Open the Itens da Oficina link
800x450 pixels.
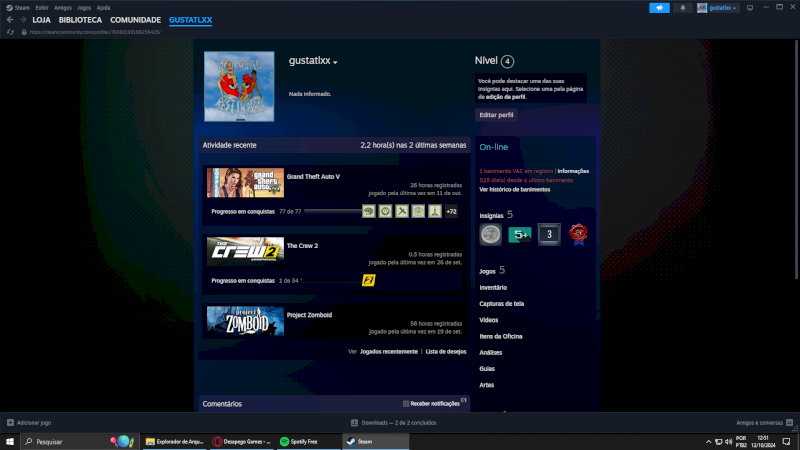(x=501, y=336)
